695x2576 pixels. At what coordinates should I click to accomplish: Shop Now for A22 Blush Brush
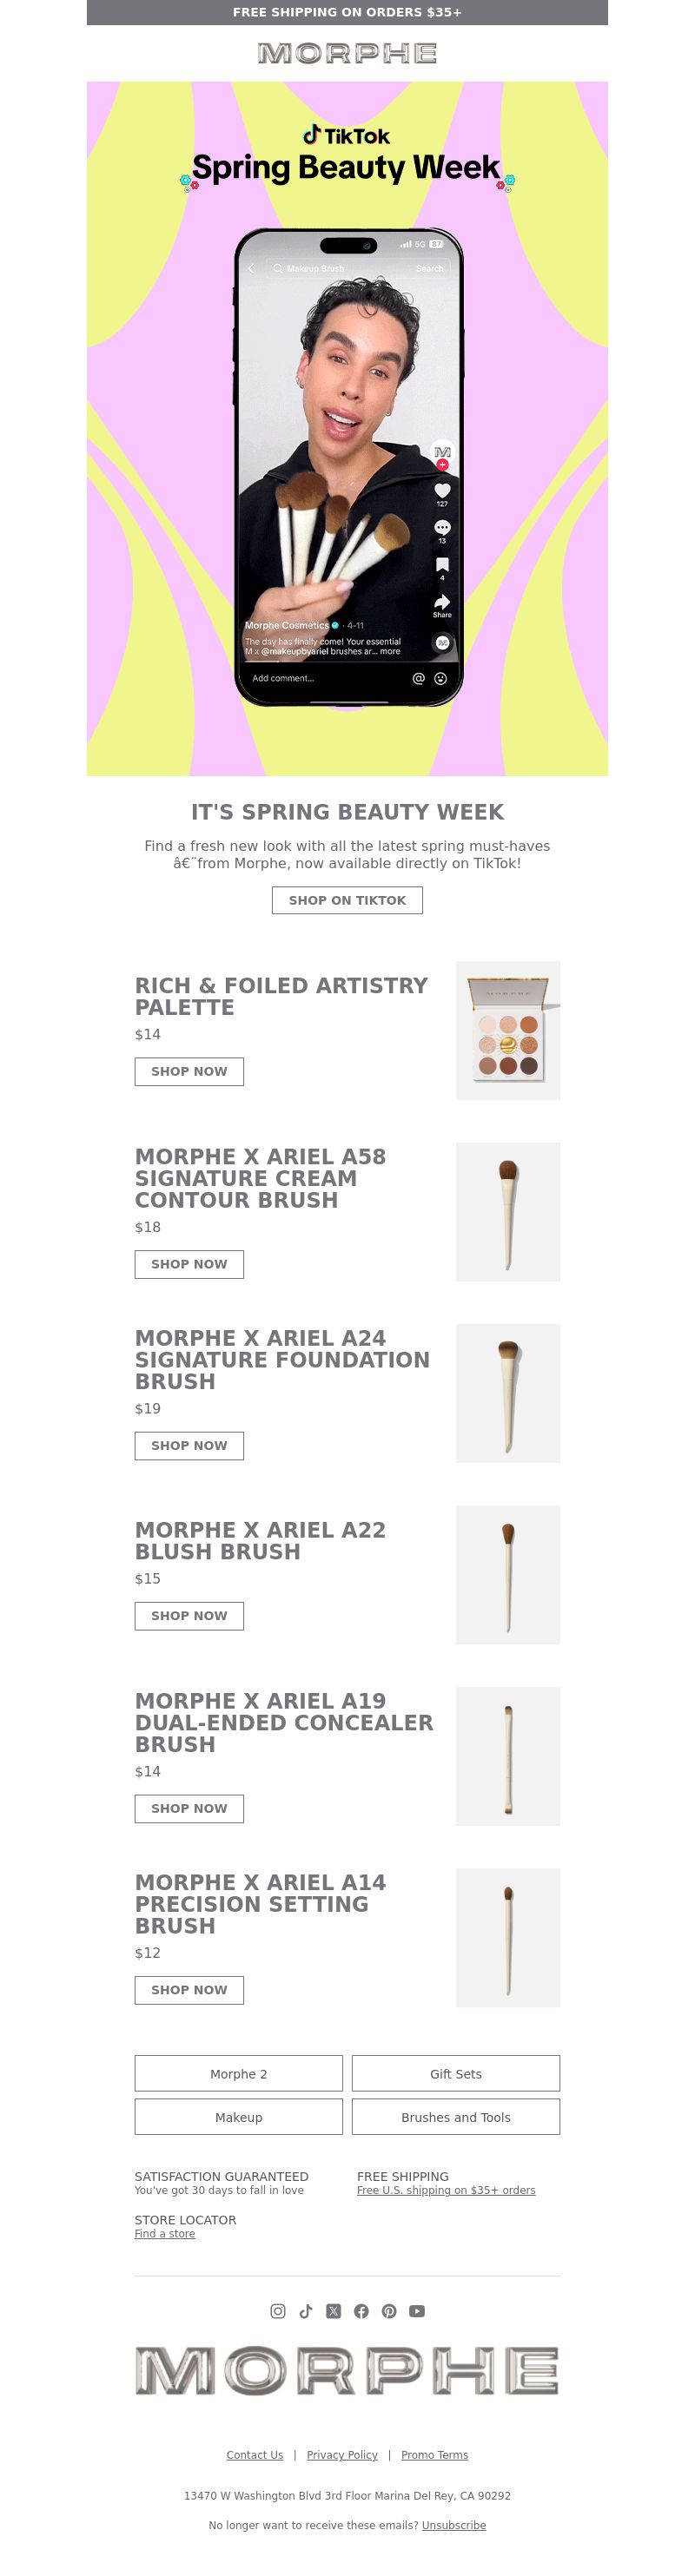tap(189, 1615)
